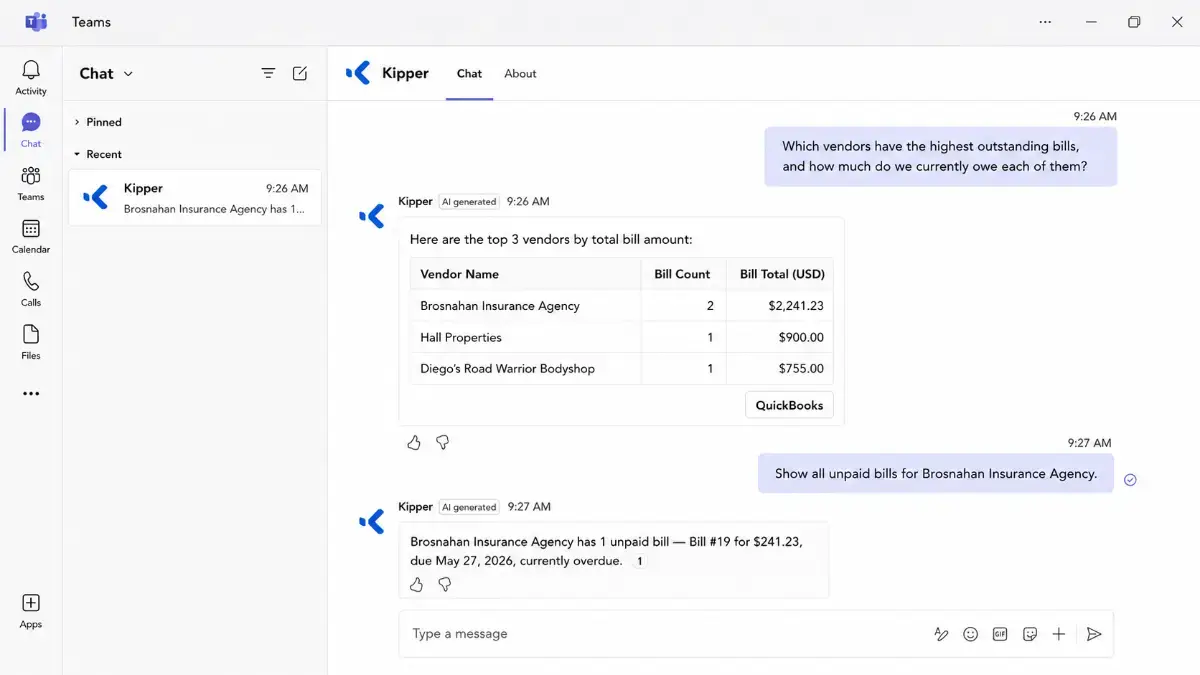This screenshot has width=1200, height=675.
Task: Thumbs down the unpaid bill reply
Action: coord(445,584)
